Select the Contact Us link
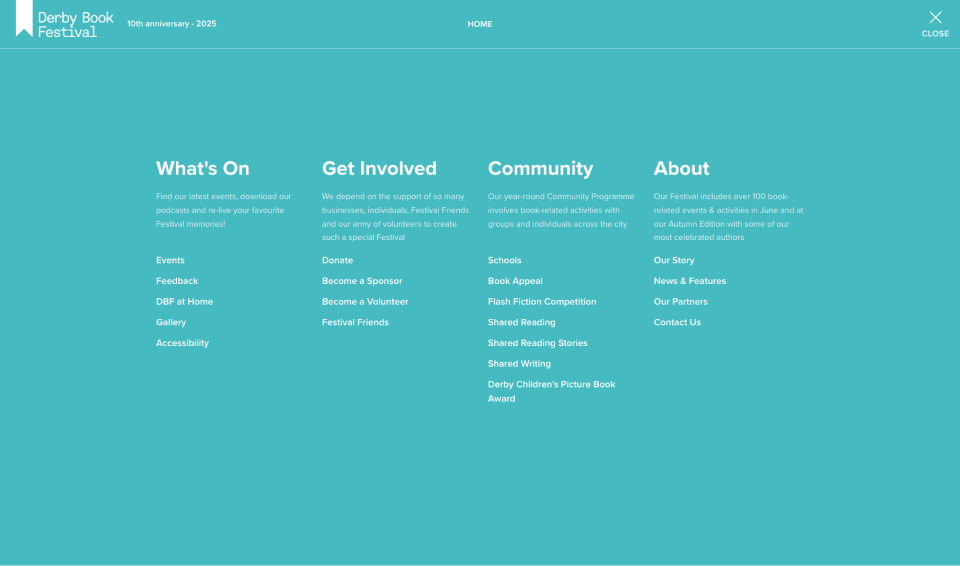Viewport: 960px width, 566px height. [x=677, y=322]
